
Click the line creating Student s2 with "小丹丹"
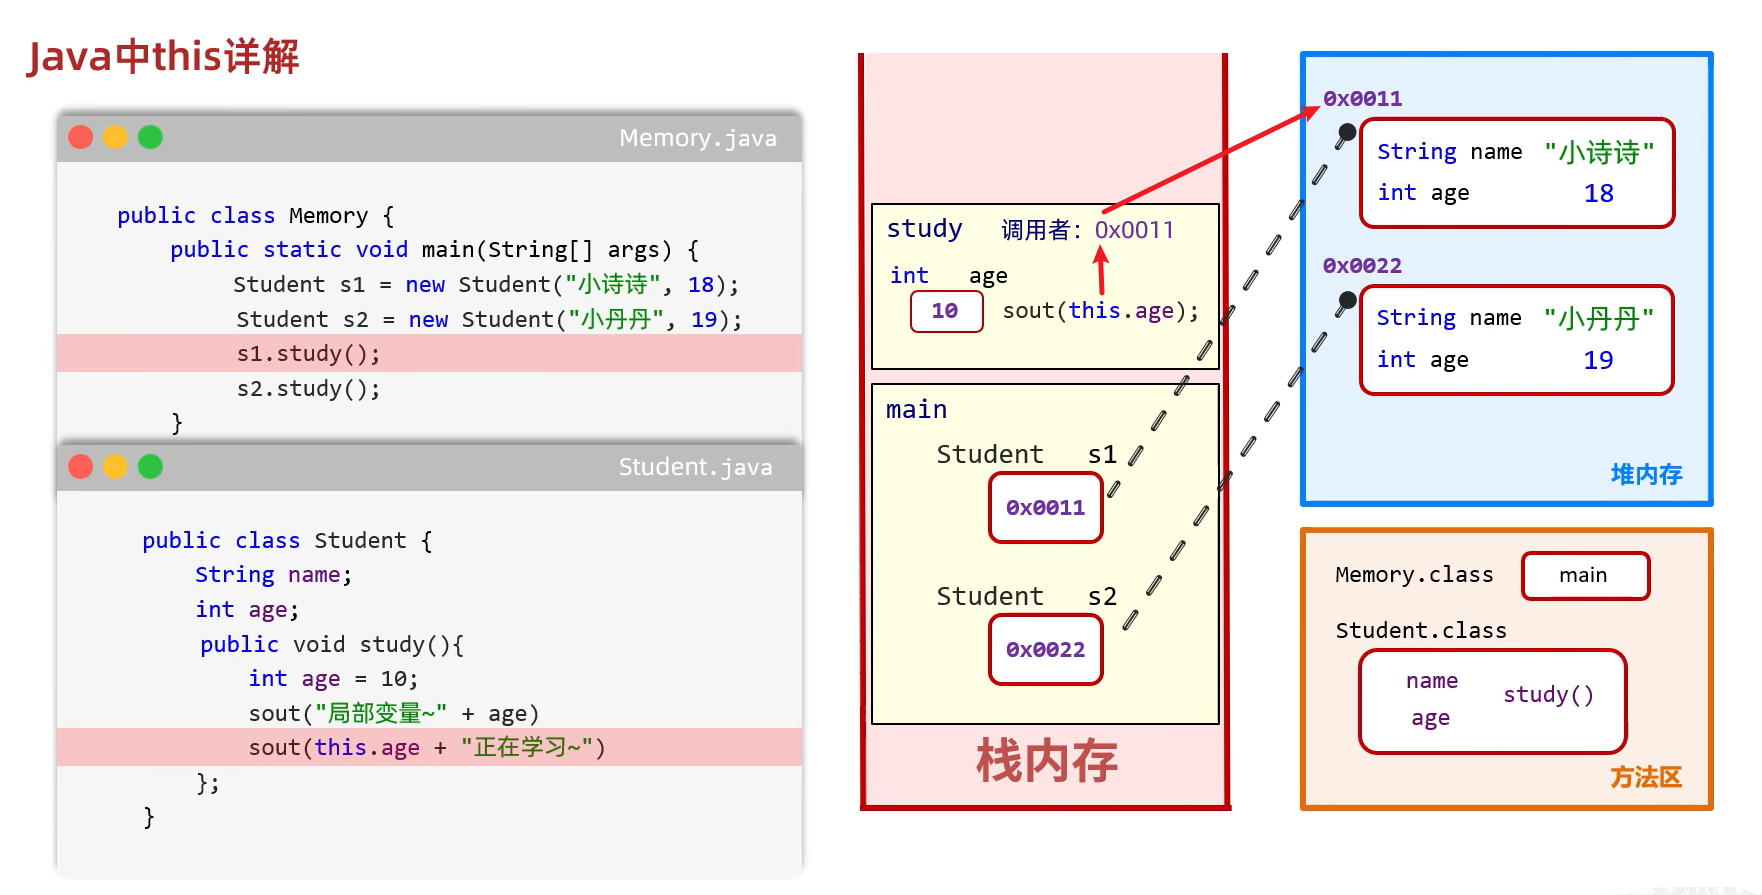[489, 320]
